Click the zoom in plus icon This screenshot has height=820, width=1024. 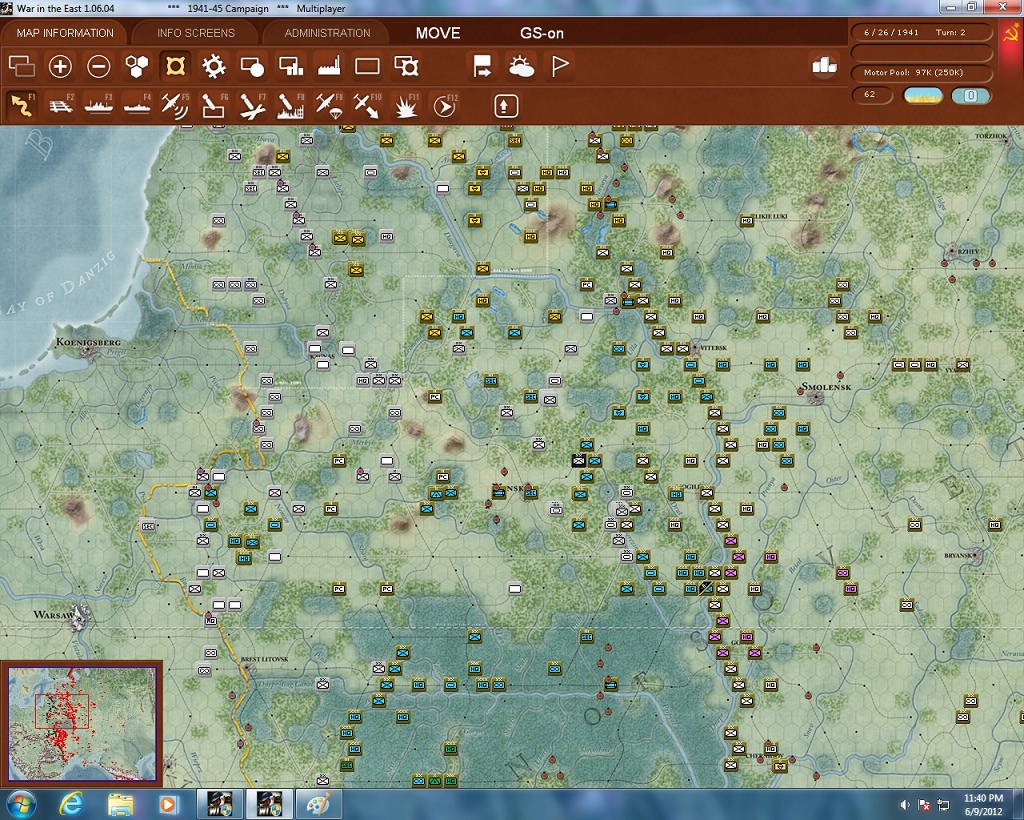[60, 66]
